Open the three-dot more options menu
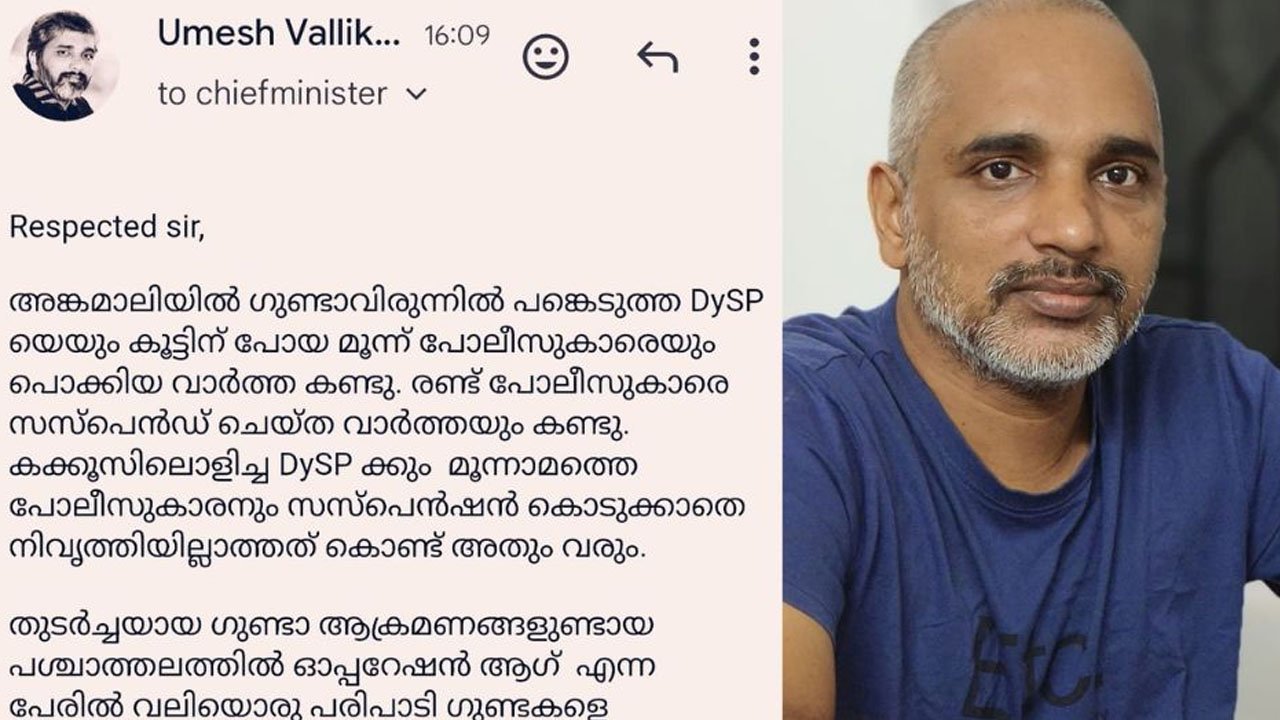The width and height of the screenshot is (1280, 720). (754, 57)
